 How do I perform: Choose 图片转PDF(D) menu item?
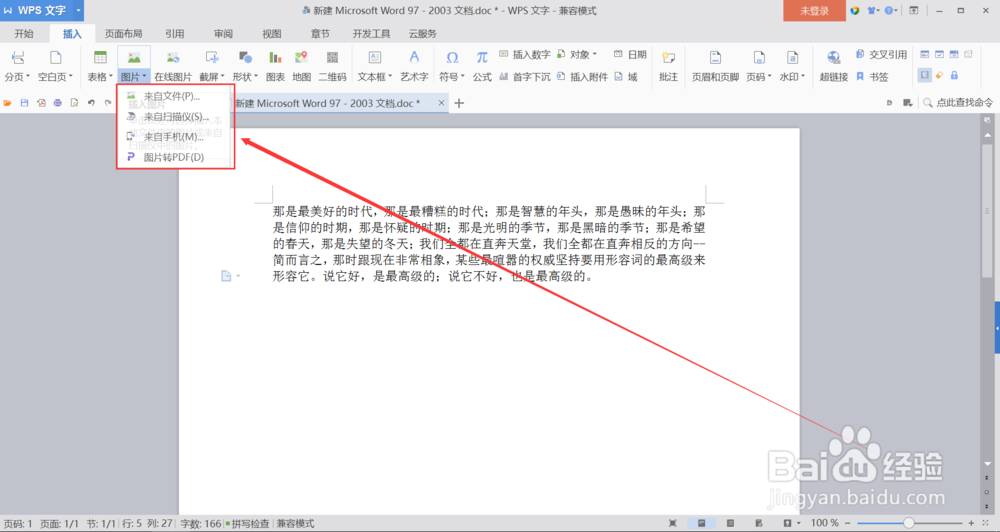tap(175, 158)
